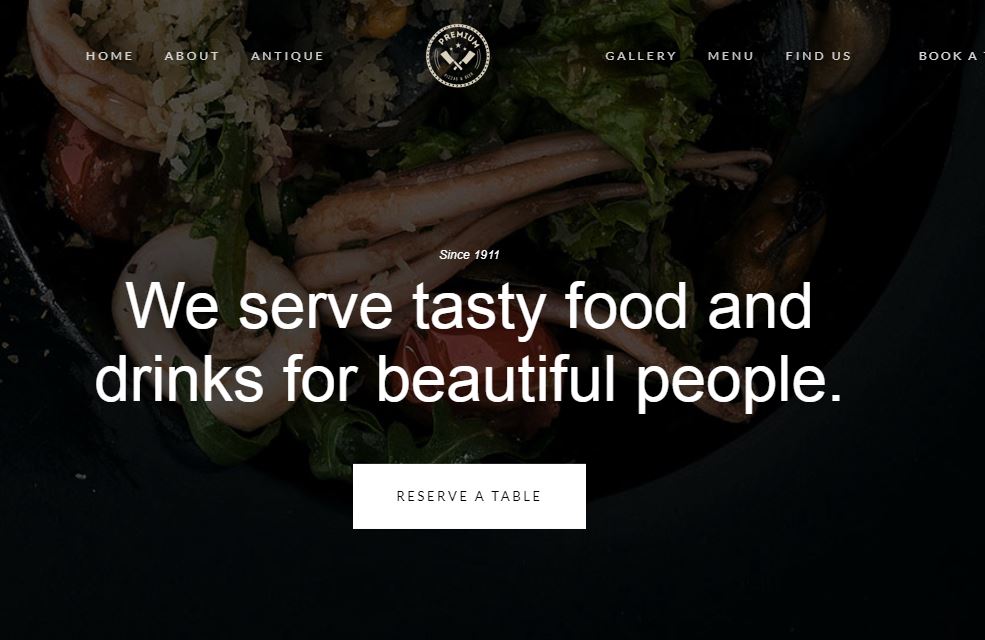
Task: Click the red tomato in hero photo
Action: (88, 171)
